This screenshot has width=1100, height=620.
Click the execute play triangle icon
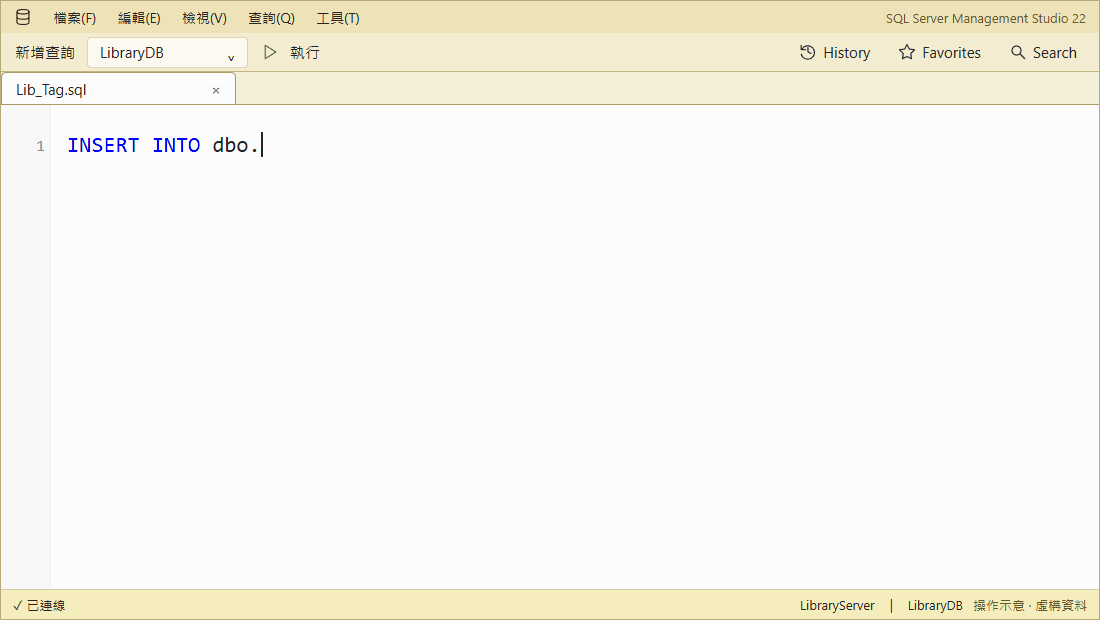tap(270, 53)
